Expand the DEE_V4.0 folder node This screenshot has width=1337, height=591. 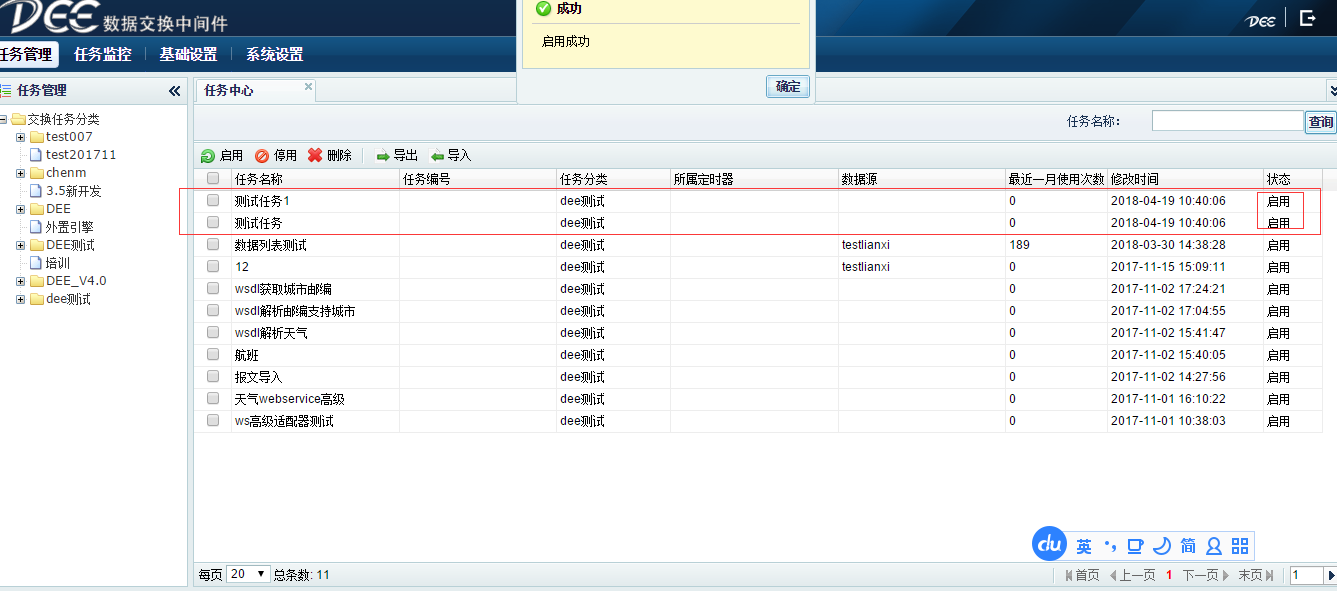(20, 281)
